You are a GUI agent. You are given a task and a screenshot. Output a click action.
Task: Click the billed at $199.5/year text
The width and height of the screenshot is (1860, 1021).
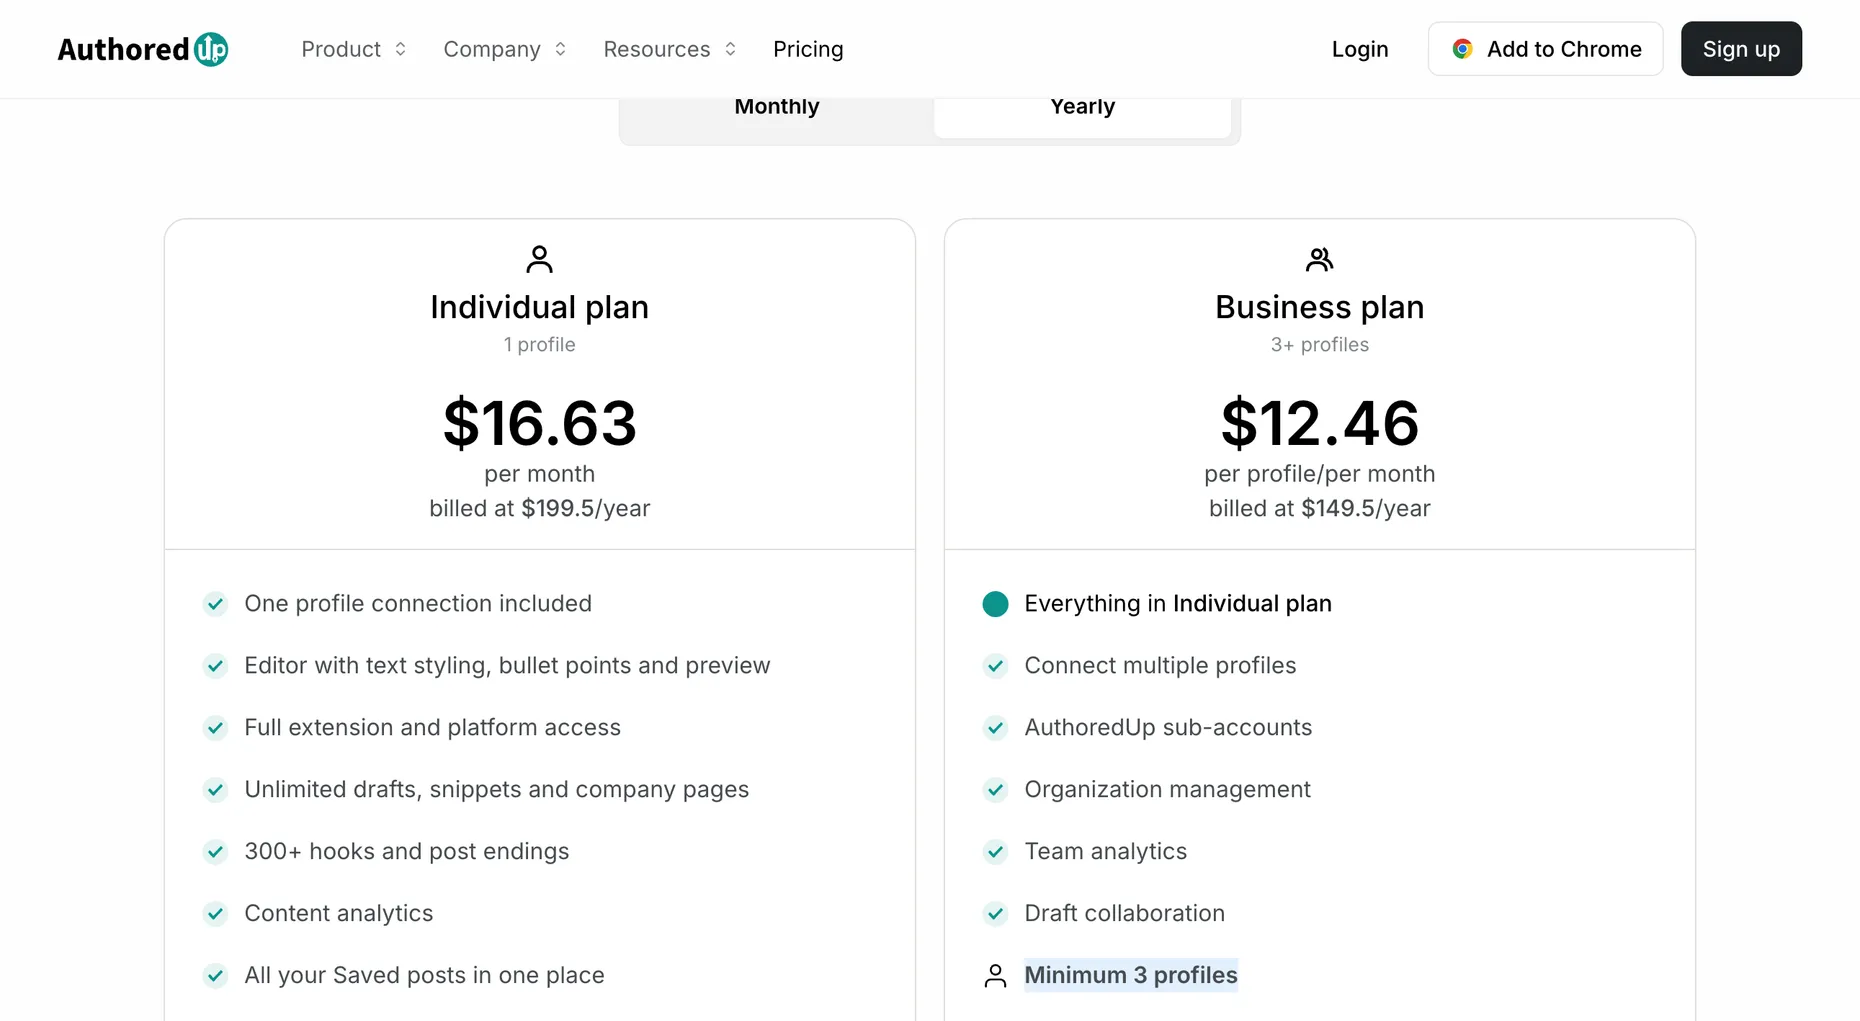coord(539,508)
